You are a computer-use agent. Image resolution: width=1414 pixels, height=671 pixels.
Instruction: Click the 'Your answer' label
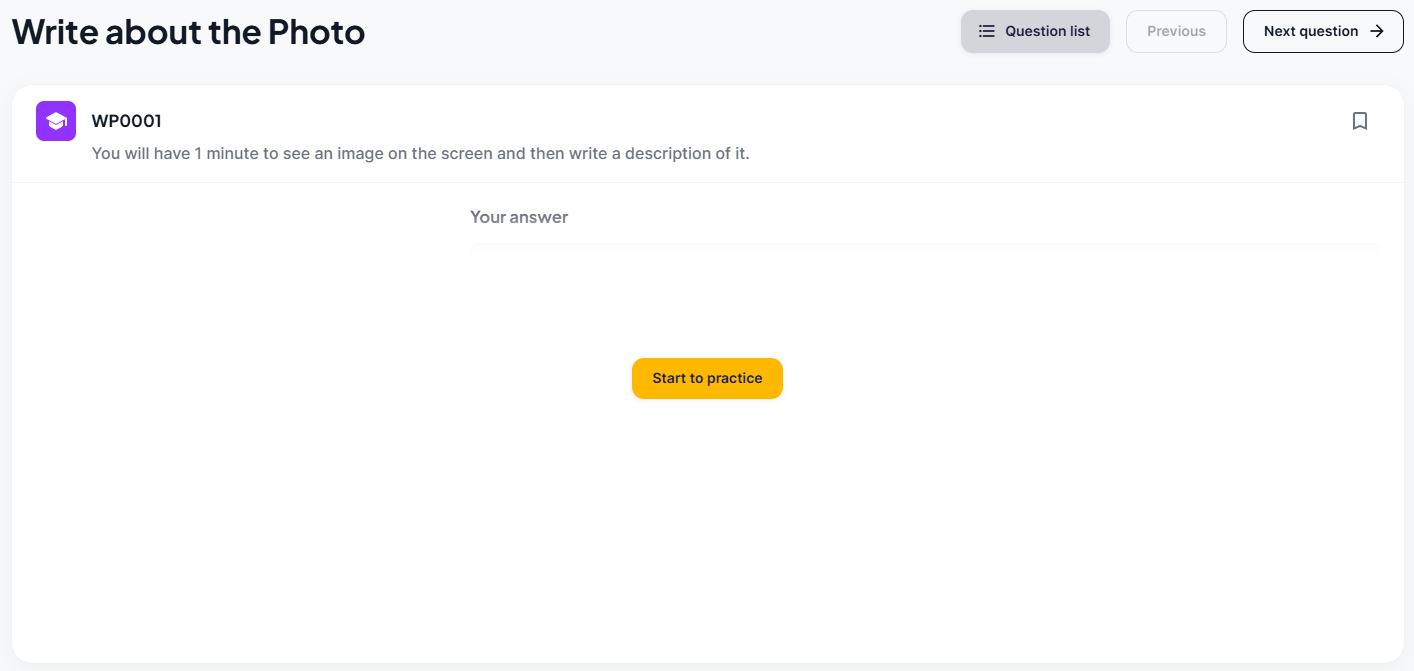pos(519,217)
